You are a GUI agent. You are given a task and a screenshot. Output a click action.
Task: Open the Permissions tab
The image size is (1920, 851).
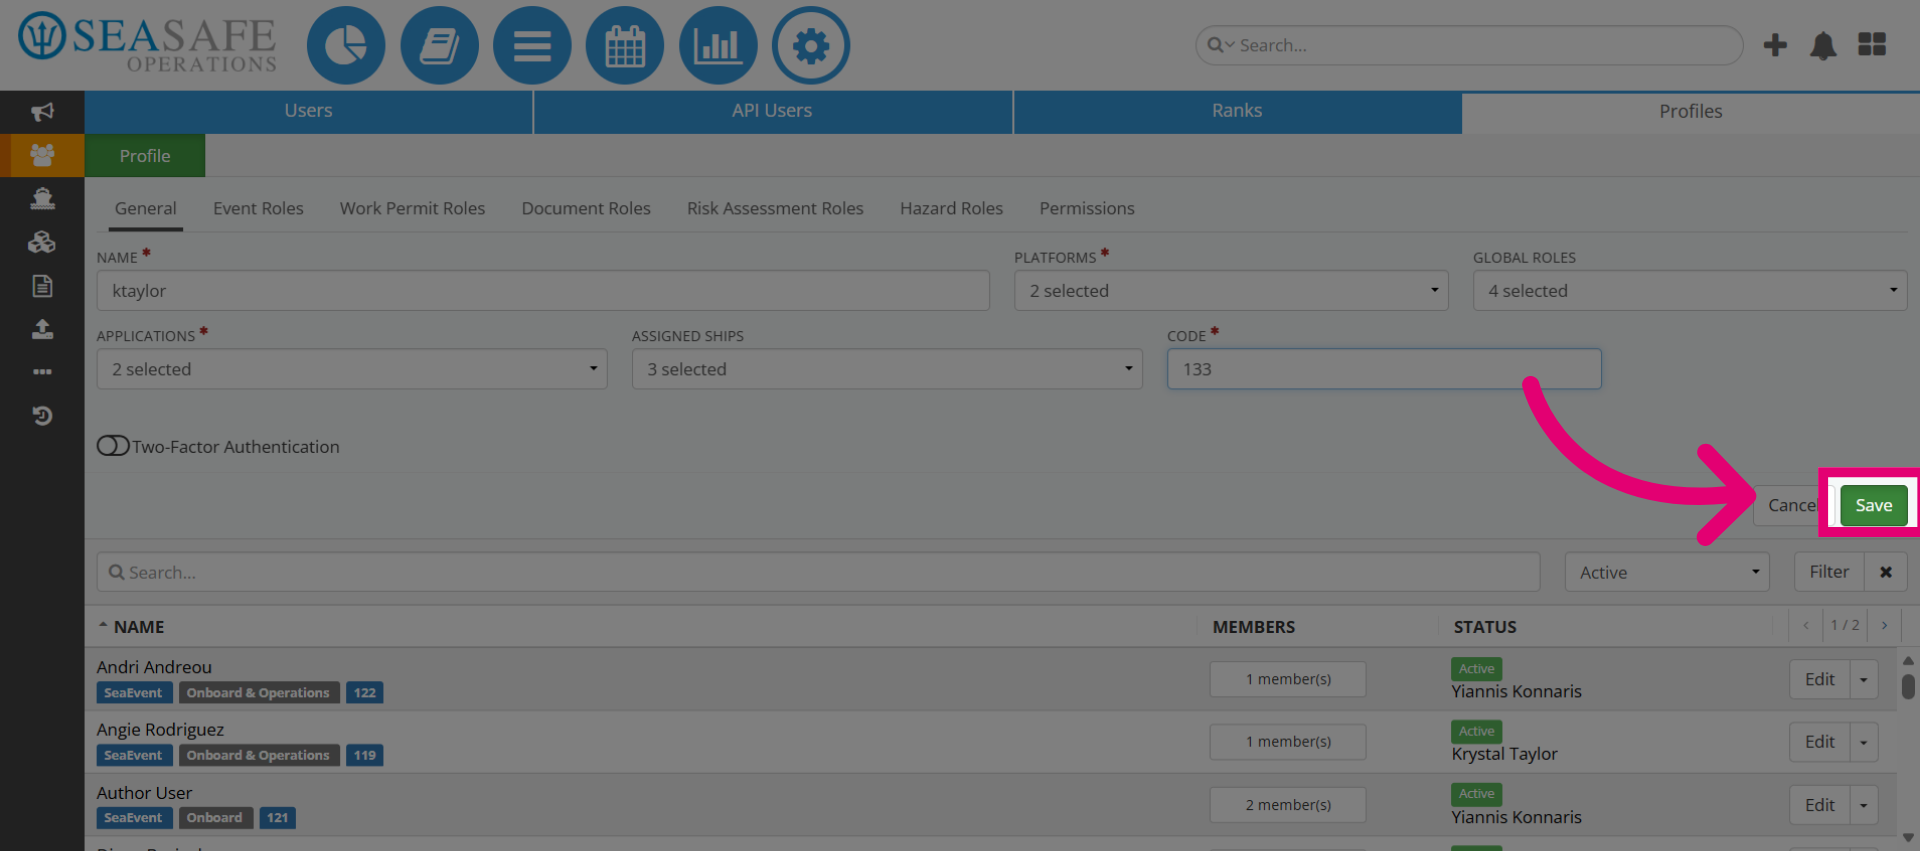pyautogui.click(x=1087, y=208)
